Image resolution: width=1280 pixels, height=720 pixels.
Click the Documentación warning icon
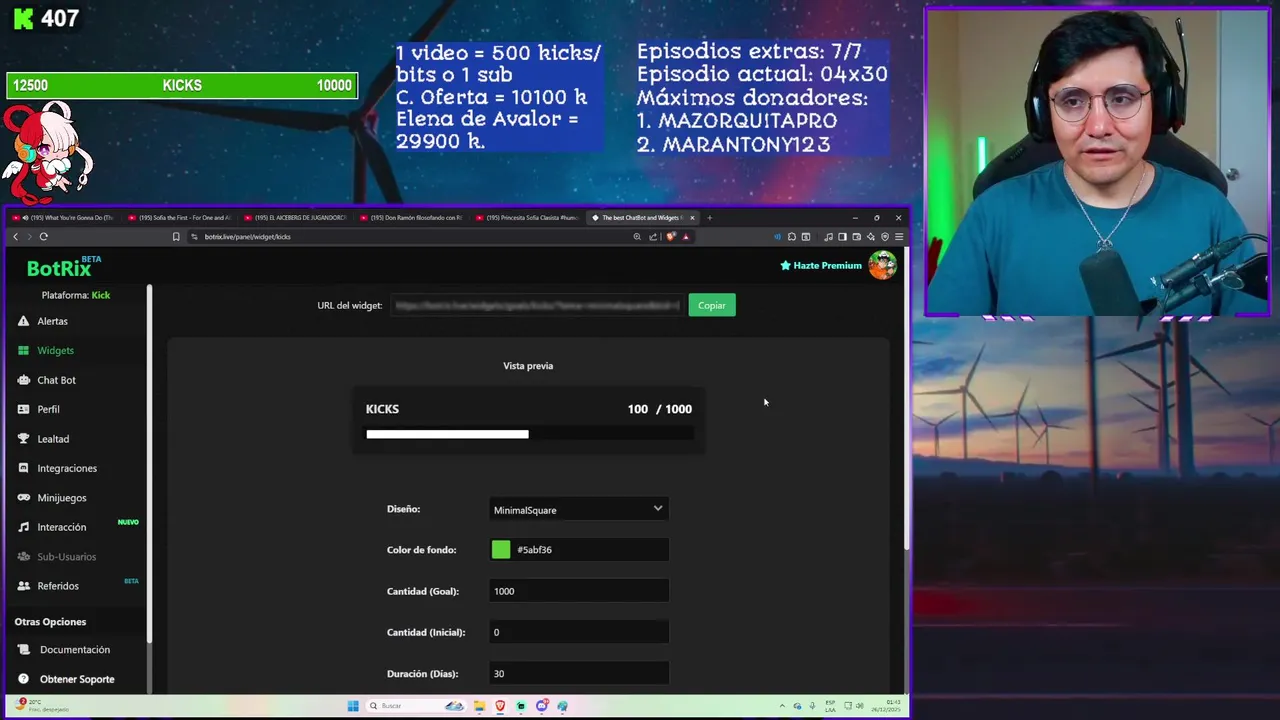23,650
